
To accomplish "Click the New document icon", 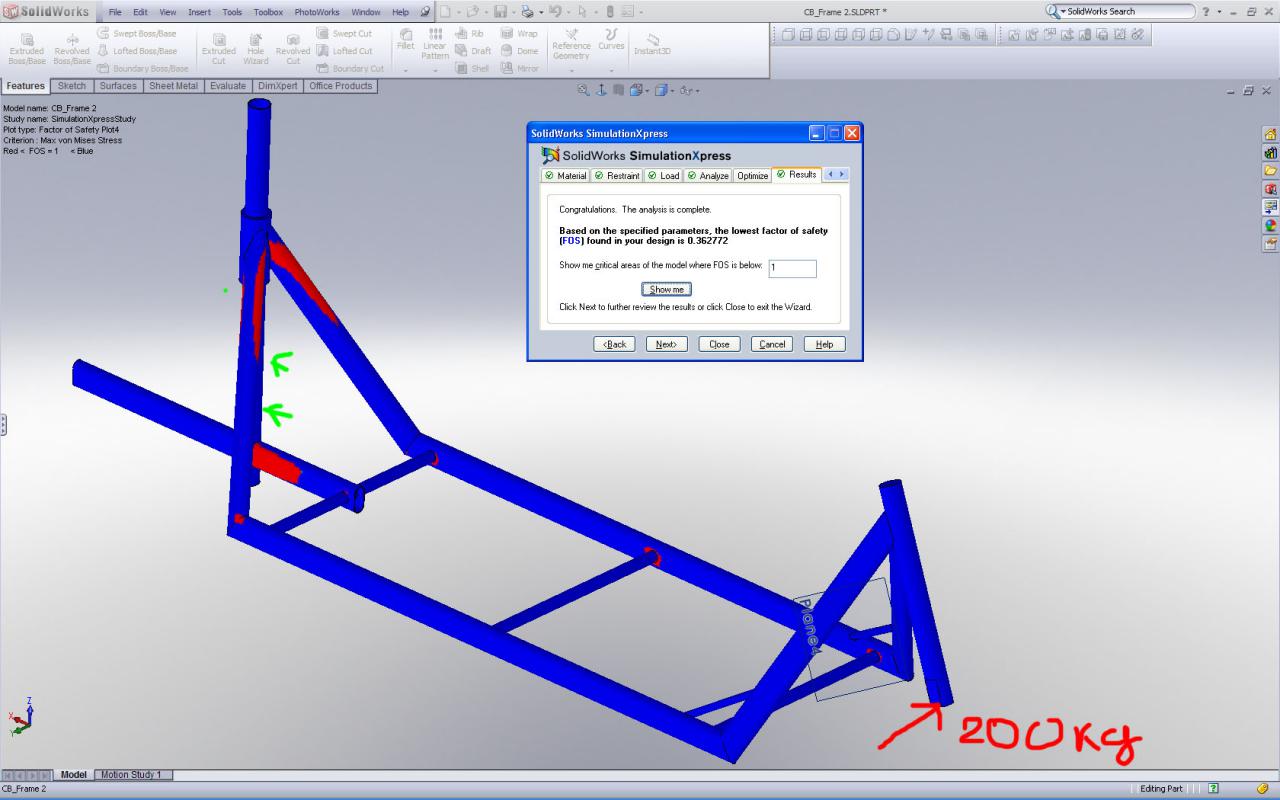I will click(445, 12).
